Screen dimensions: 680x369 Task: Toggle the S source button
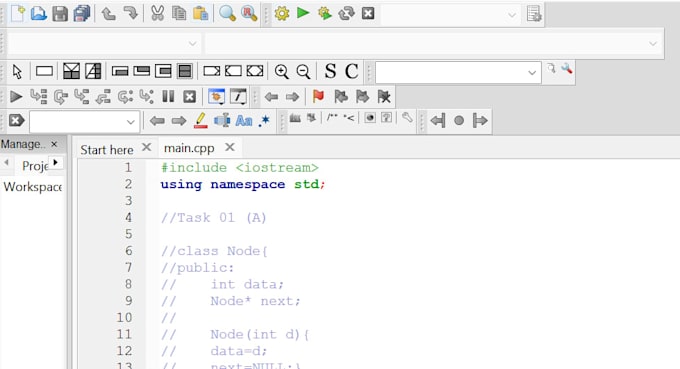[x=330, y=71]
